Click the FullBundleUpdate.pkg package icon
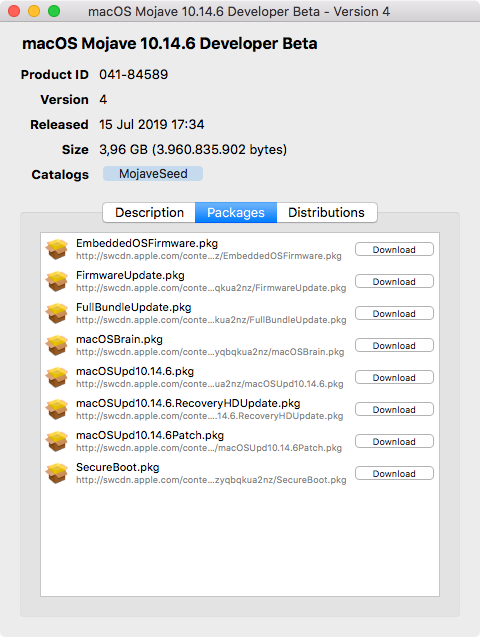This screenshot has width=480, height=637. pyautogui.click(x=56, y=313)
